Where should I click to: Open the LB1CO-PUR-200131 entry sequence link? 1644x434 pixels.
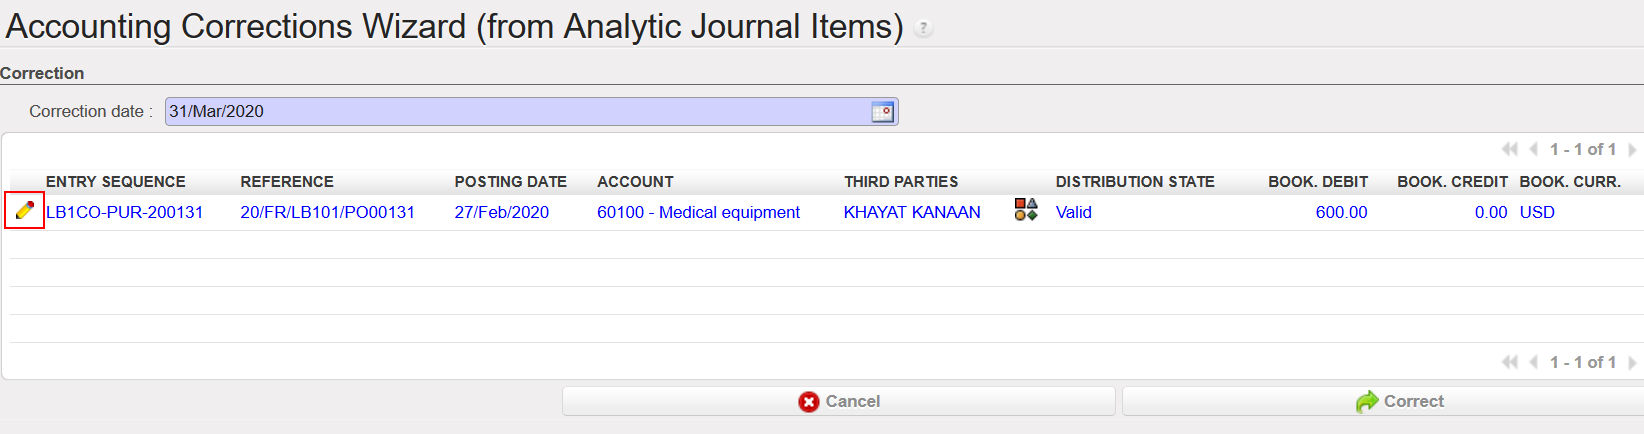[125, 212]
